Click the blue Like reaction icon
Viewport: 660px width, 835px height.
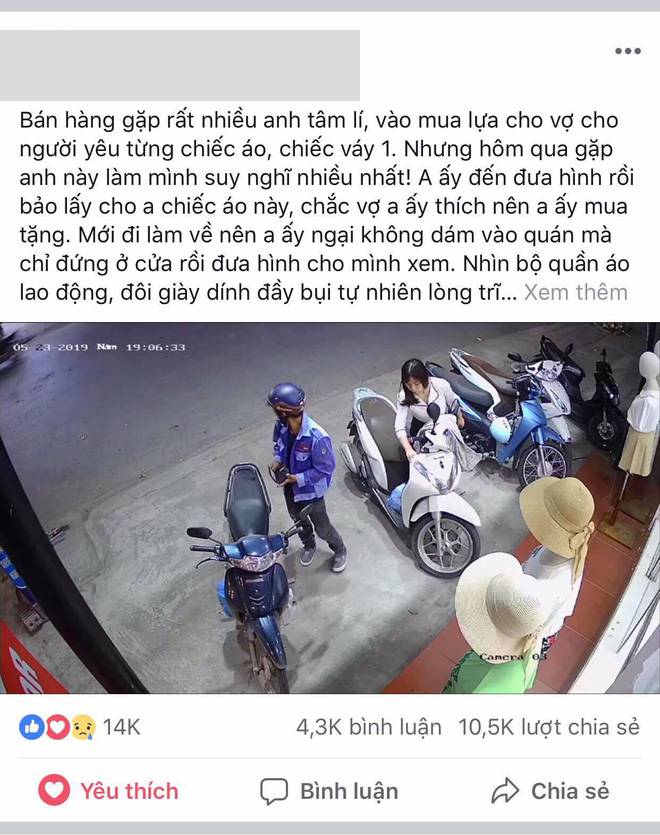click(x=31, y=727)
